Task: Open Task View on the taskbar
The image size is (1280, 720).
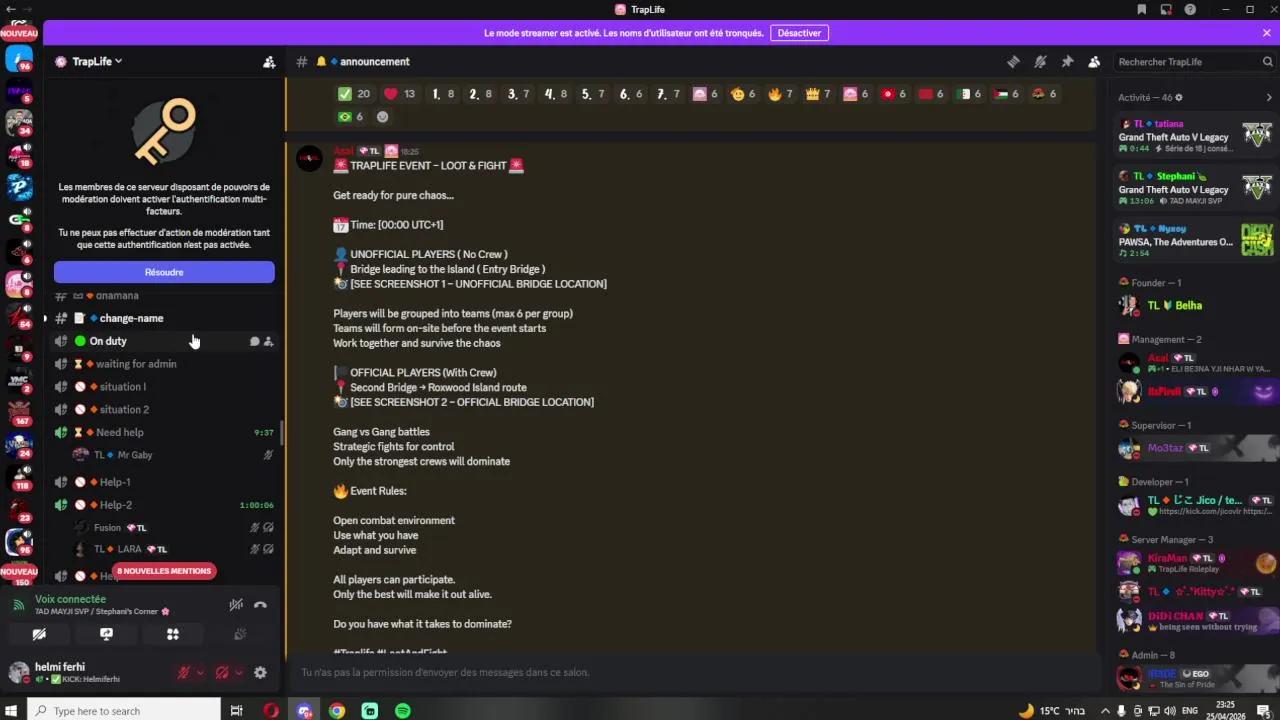Action: pyautogui.click(x=237, y=711)
